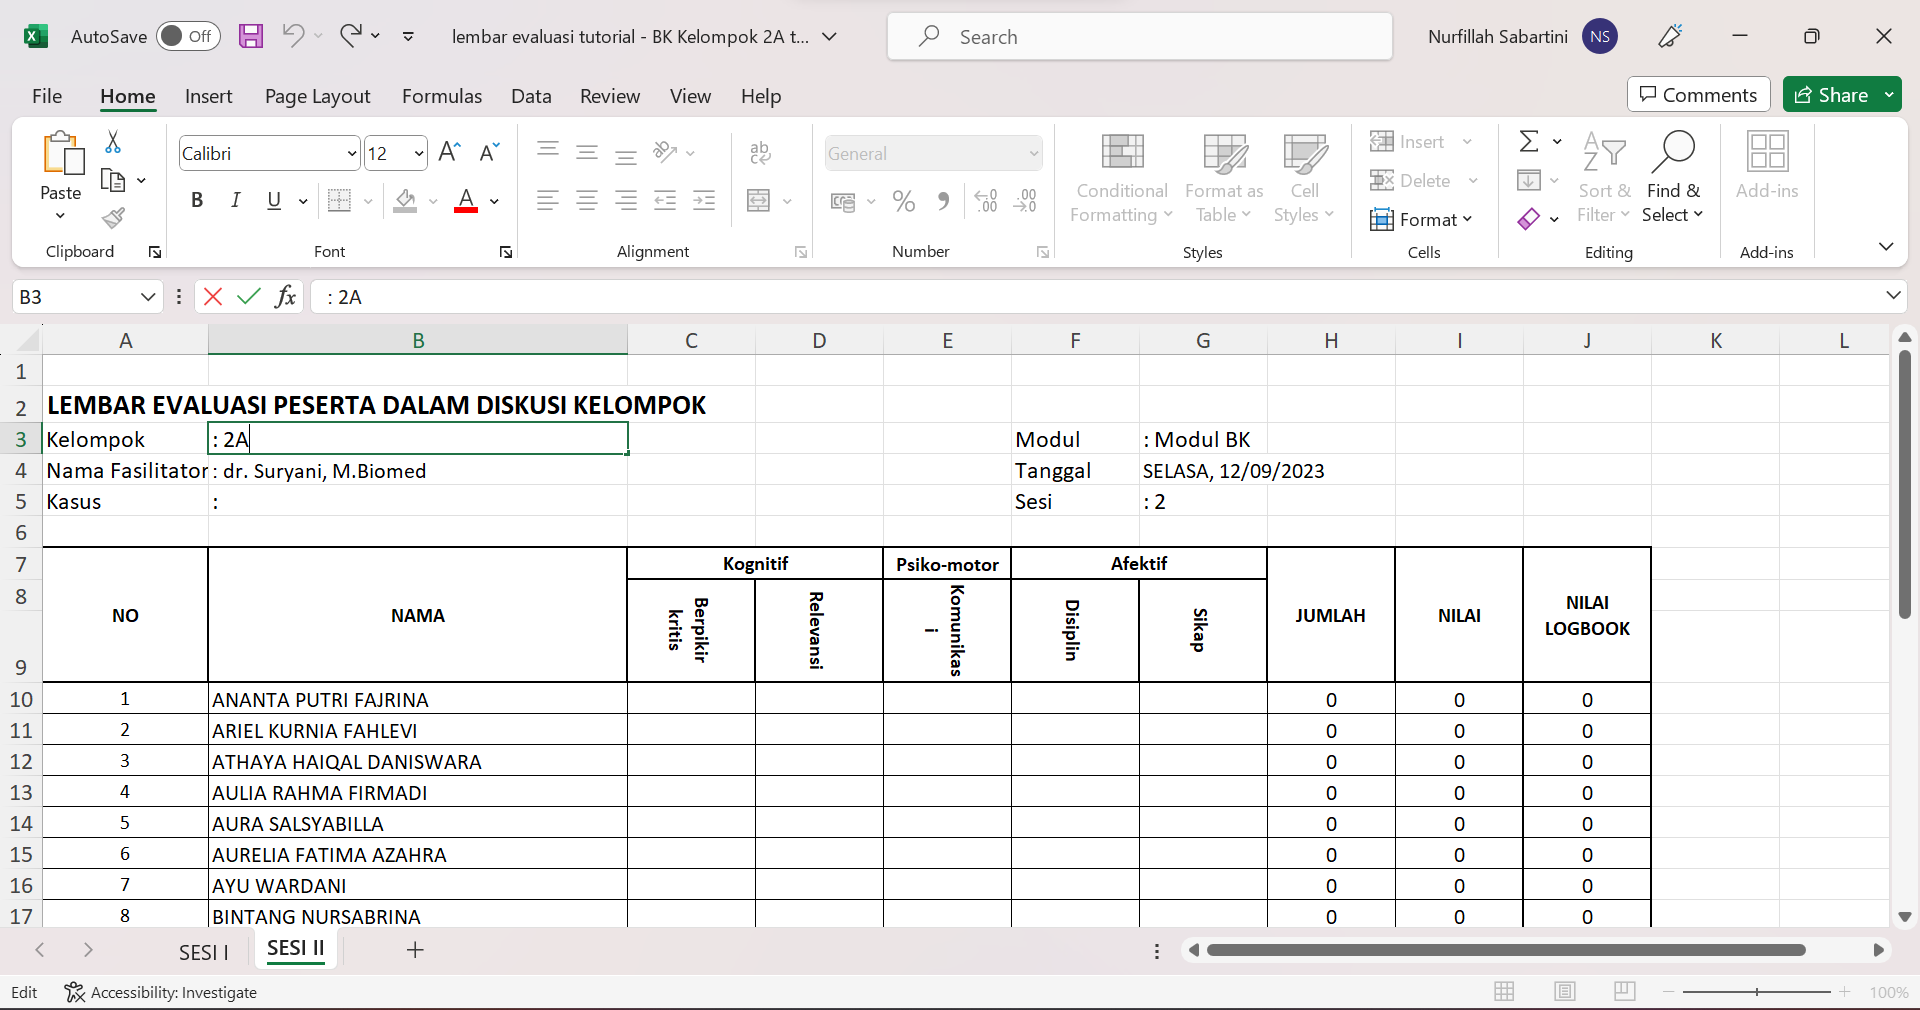Toggle Italic formatting
Screen dimensions: 1920x1010
point(236,201)
